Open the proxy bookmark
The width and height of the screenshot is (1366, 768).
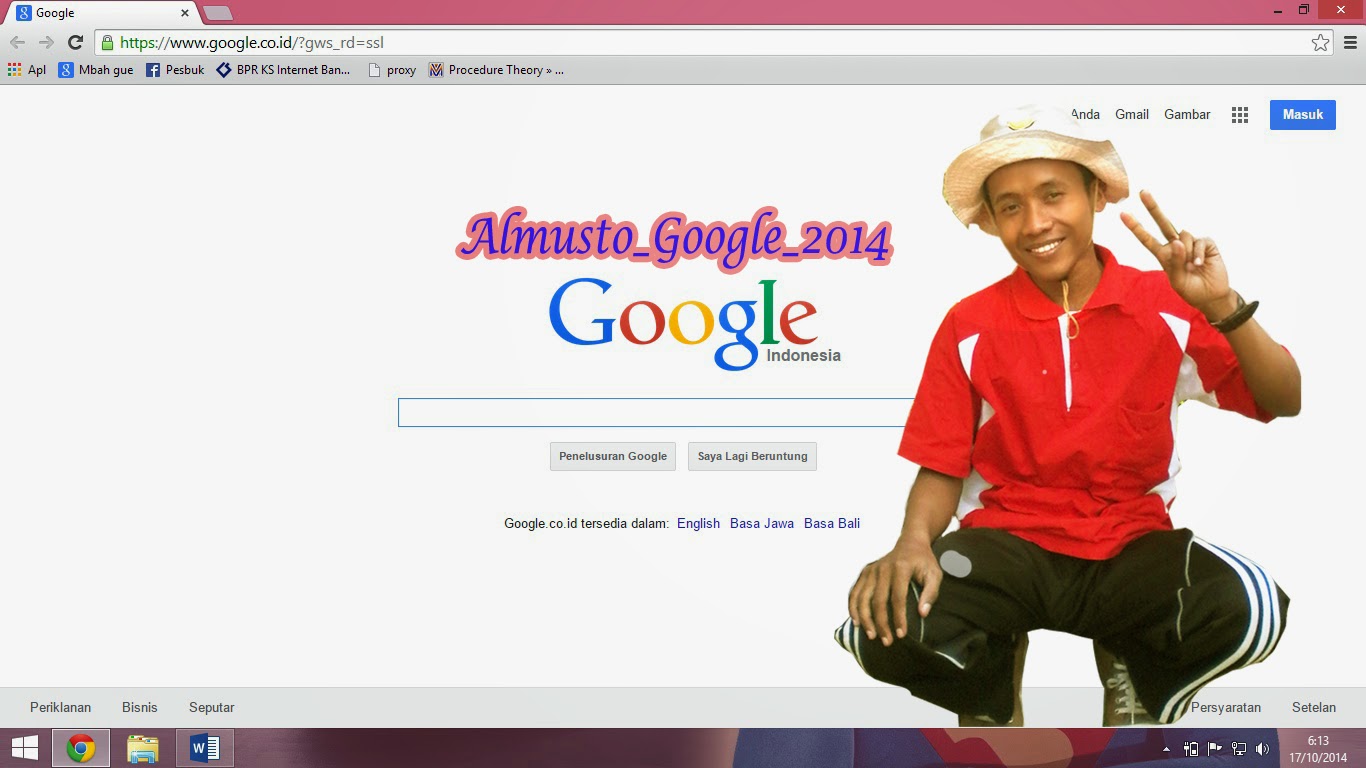coord(392,70)
